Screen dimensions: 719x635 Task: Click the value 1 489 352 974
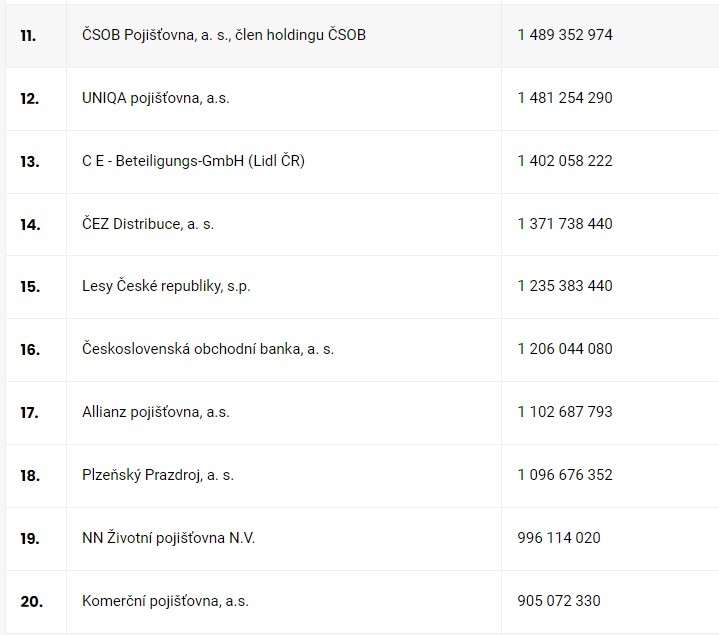click(565, 35)
